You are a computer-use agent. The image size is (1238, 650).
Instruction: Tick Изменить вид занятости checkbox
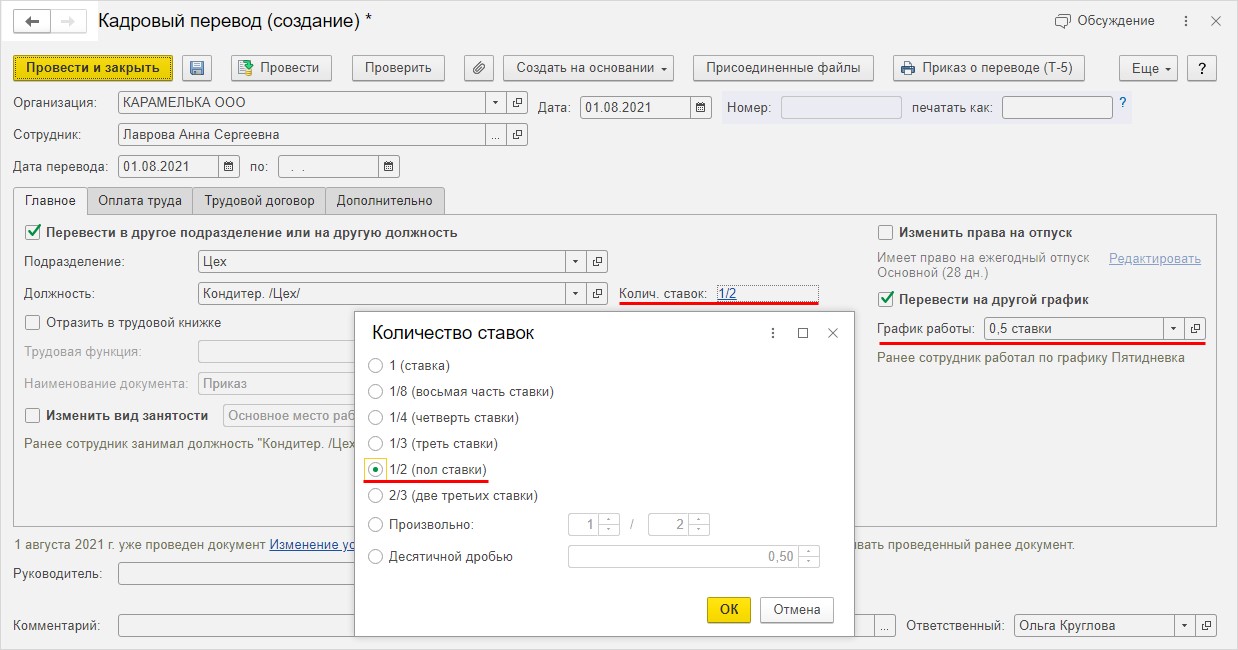coord(32,415)
